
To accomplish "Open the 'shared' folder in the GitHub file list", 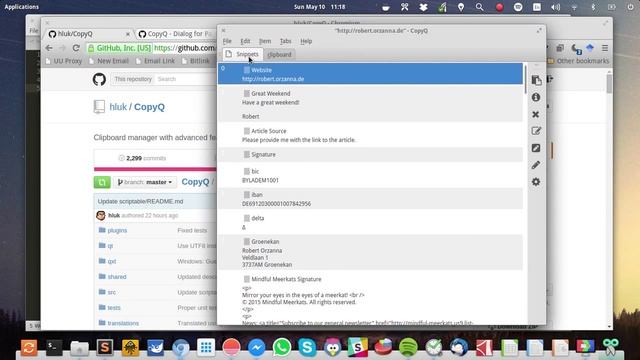I will (x=117, y=277).
